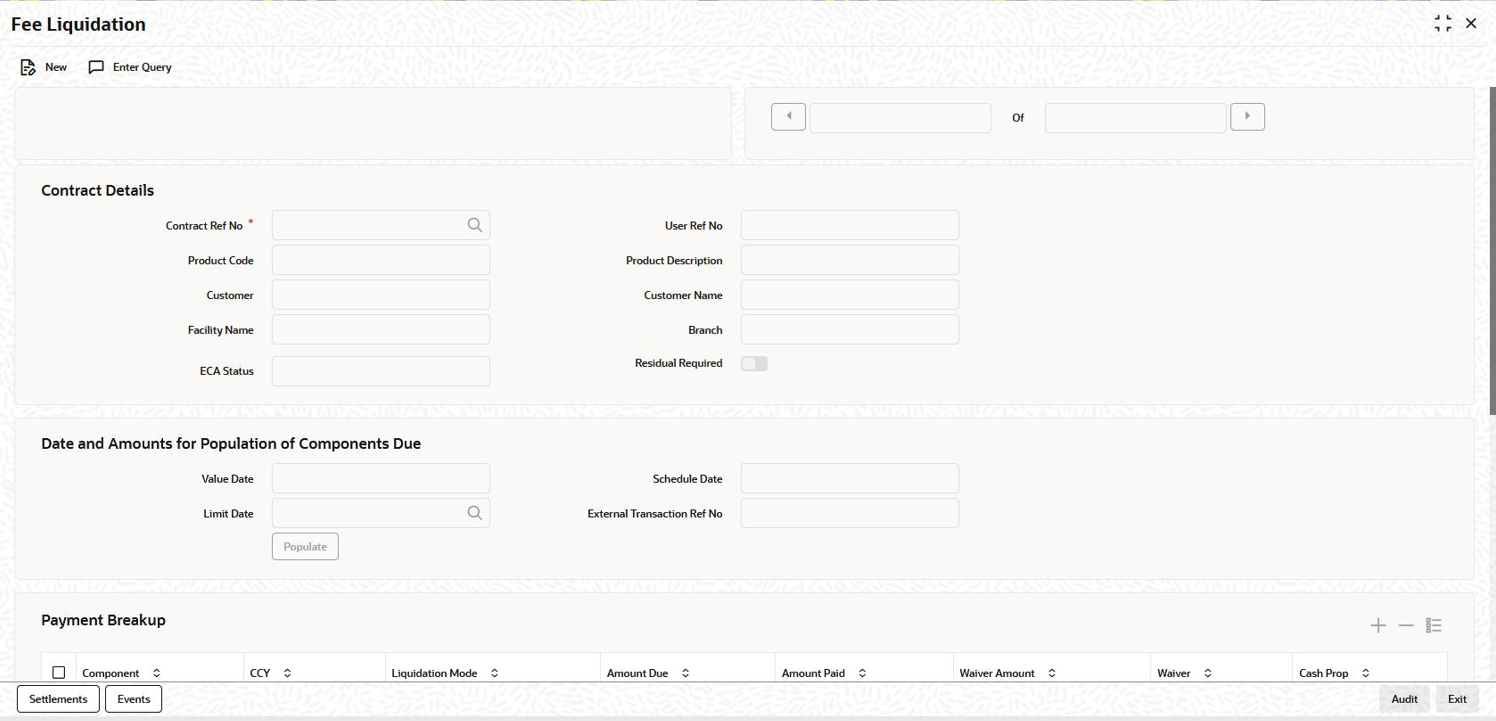Go to previous record arrow

pos(788,117)
